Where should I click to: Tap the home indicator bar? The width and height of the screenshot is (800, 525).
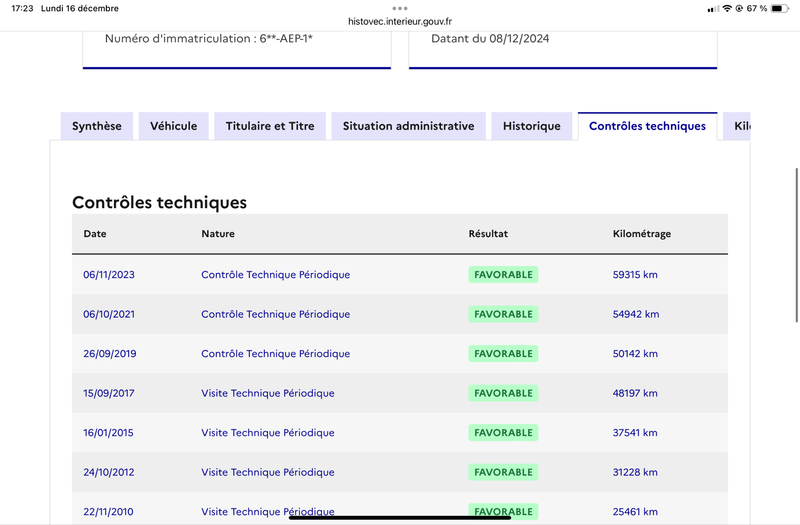[x=400, y=517]
